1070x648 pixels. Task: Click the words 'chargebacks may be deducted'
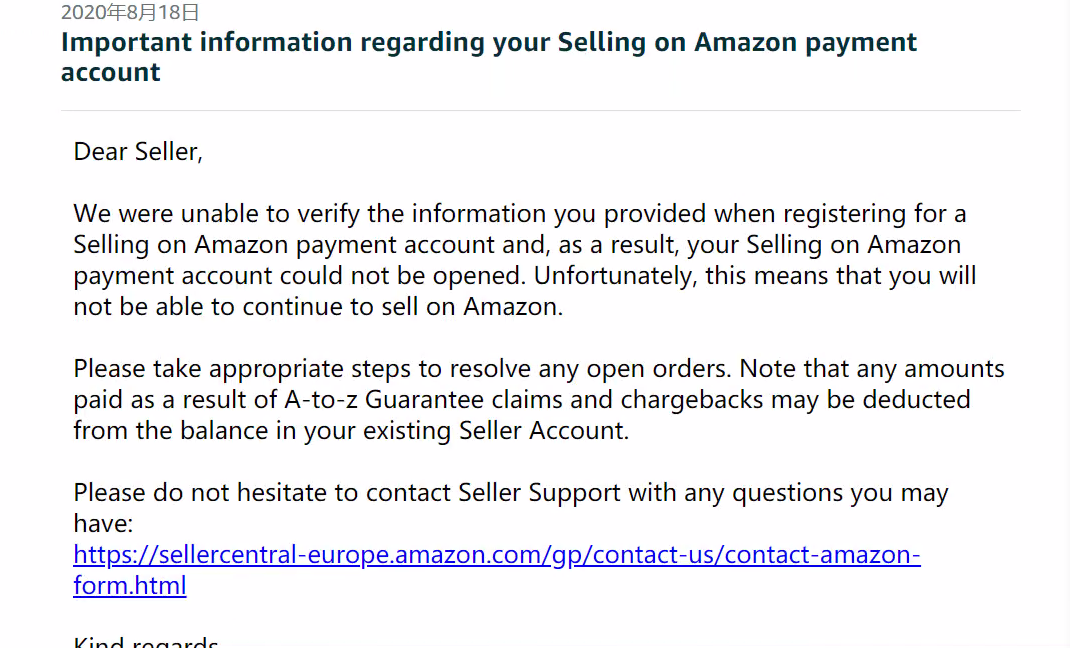pos(795,400)
